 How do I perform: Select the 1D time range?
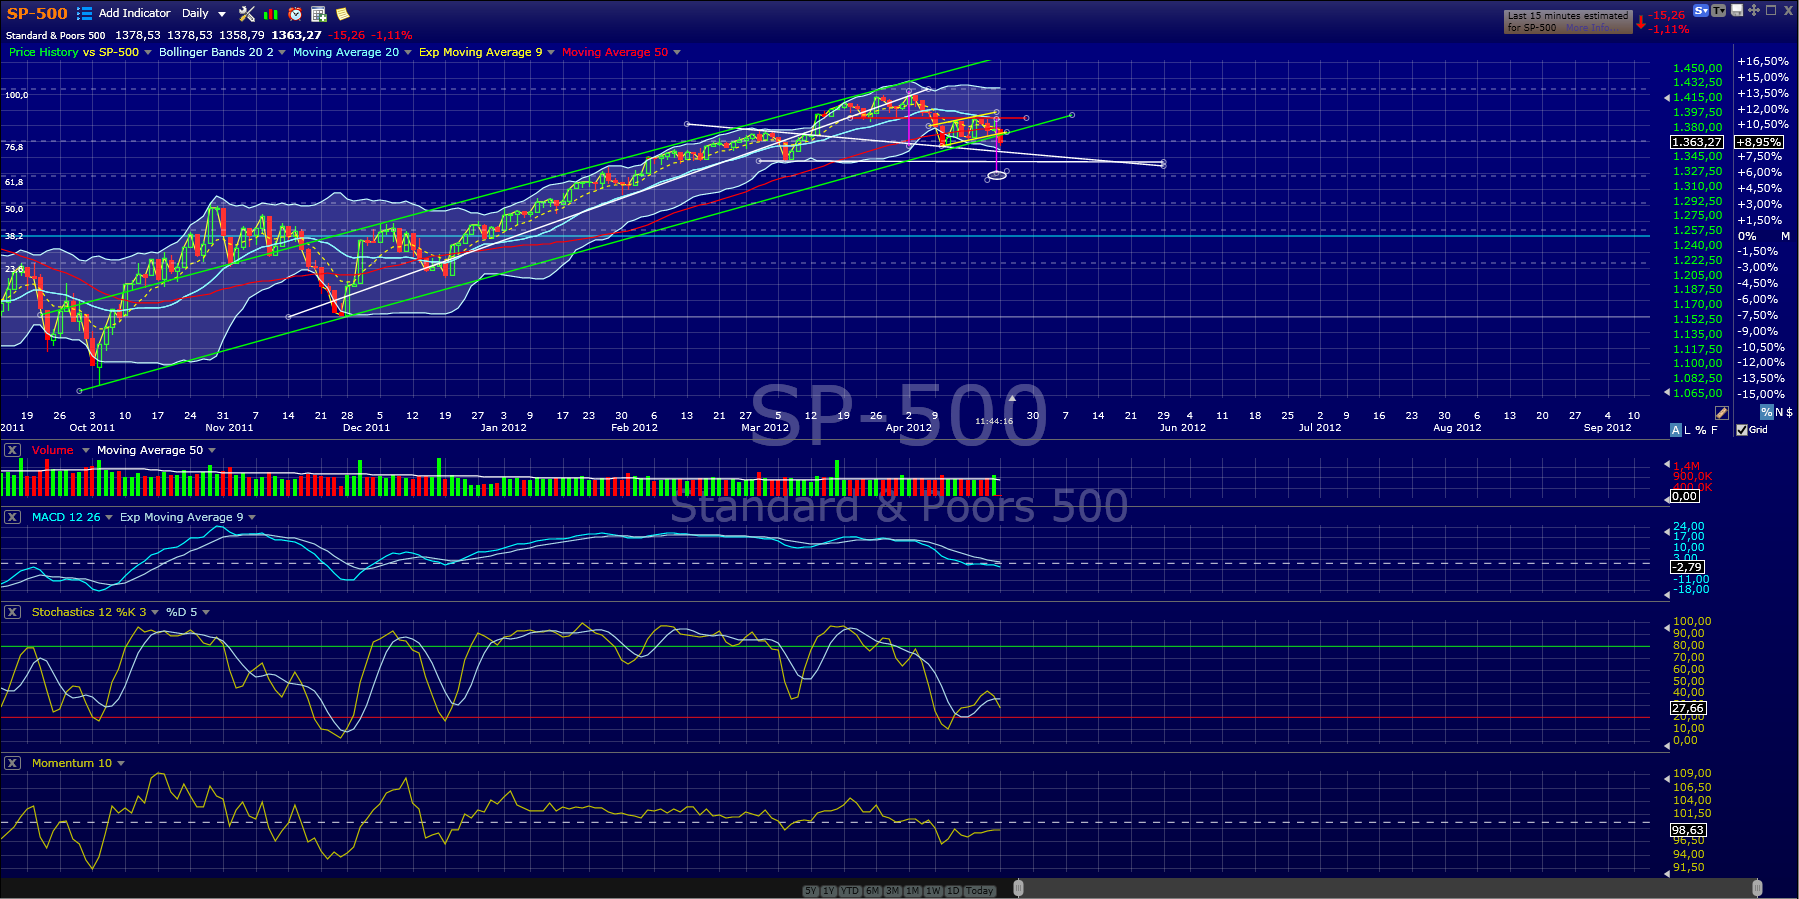(x=953, y=891)
